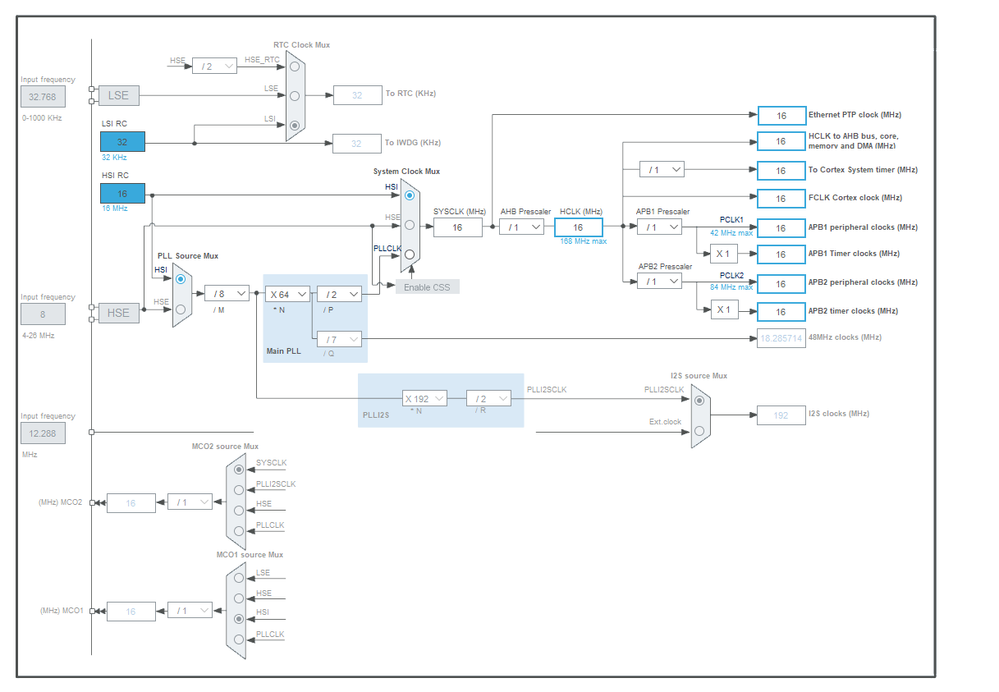Open the PLL /M divider dropdown
The image size is (999, 692).
[x=227, y=293]
